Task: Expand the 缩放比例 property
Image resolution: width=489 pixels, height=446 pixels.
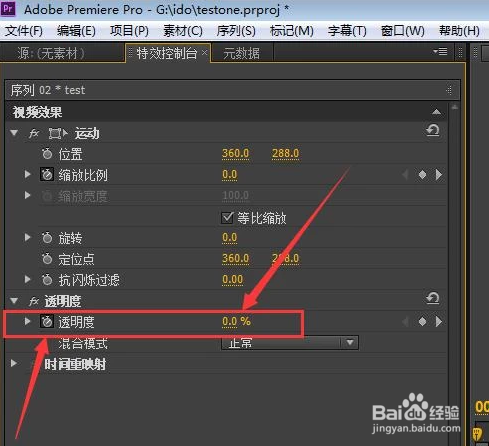Action: pos(28,174)
